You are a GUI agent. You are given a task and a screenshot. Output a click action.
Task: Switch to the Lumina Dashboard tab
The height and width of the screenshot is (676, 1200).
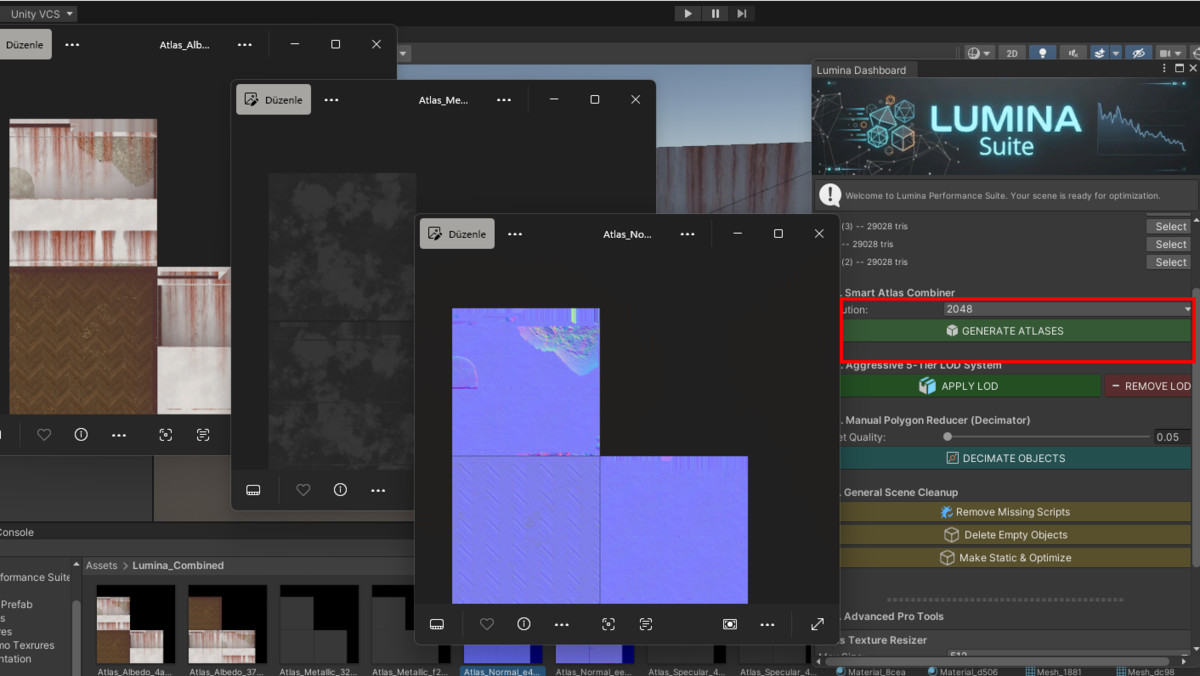861,70
